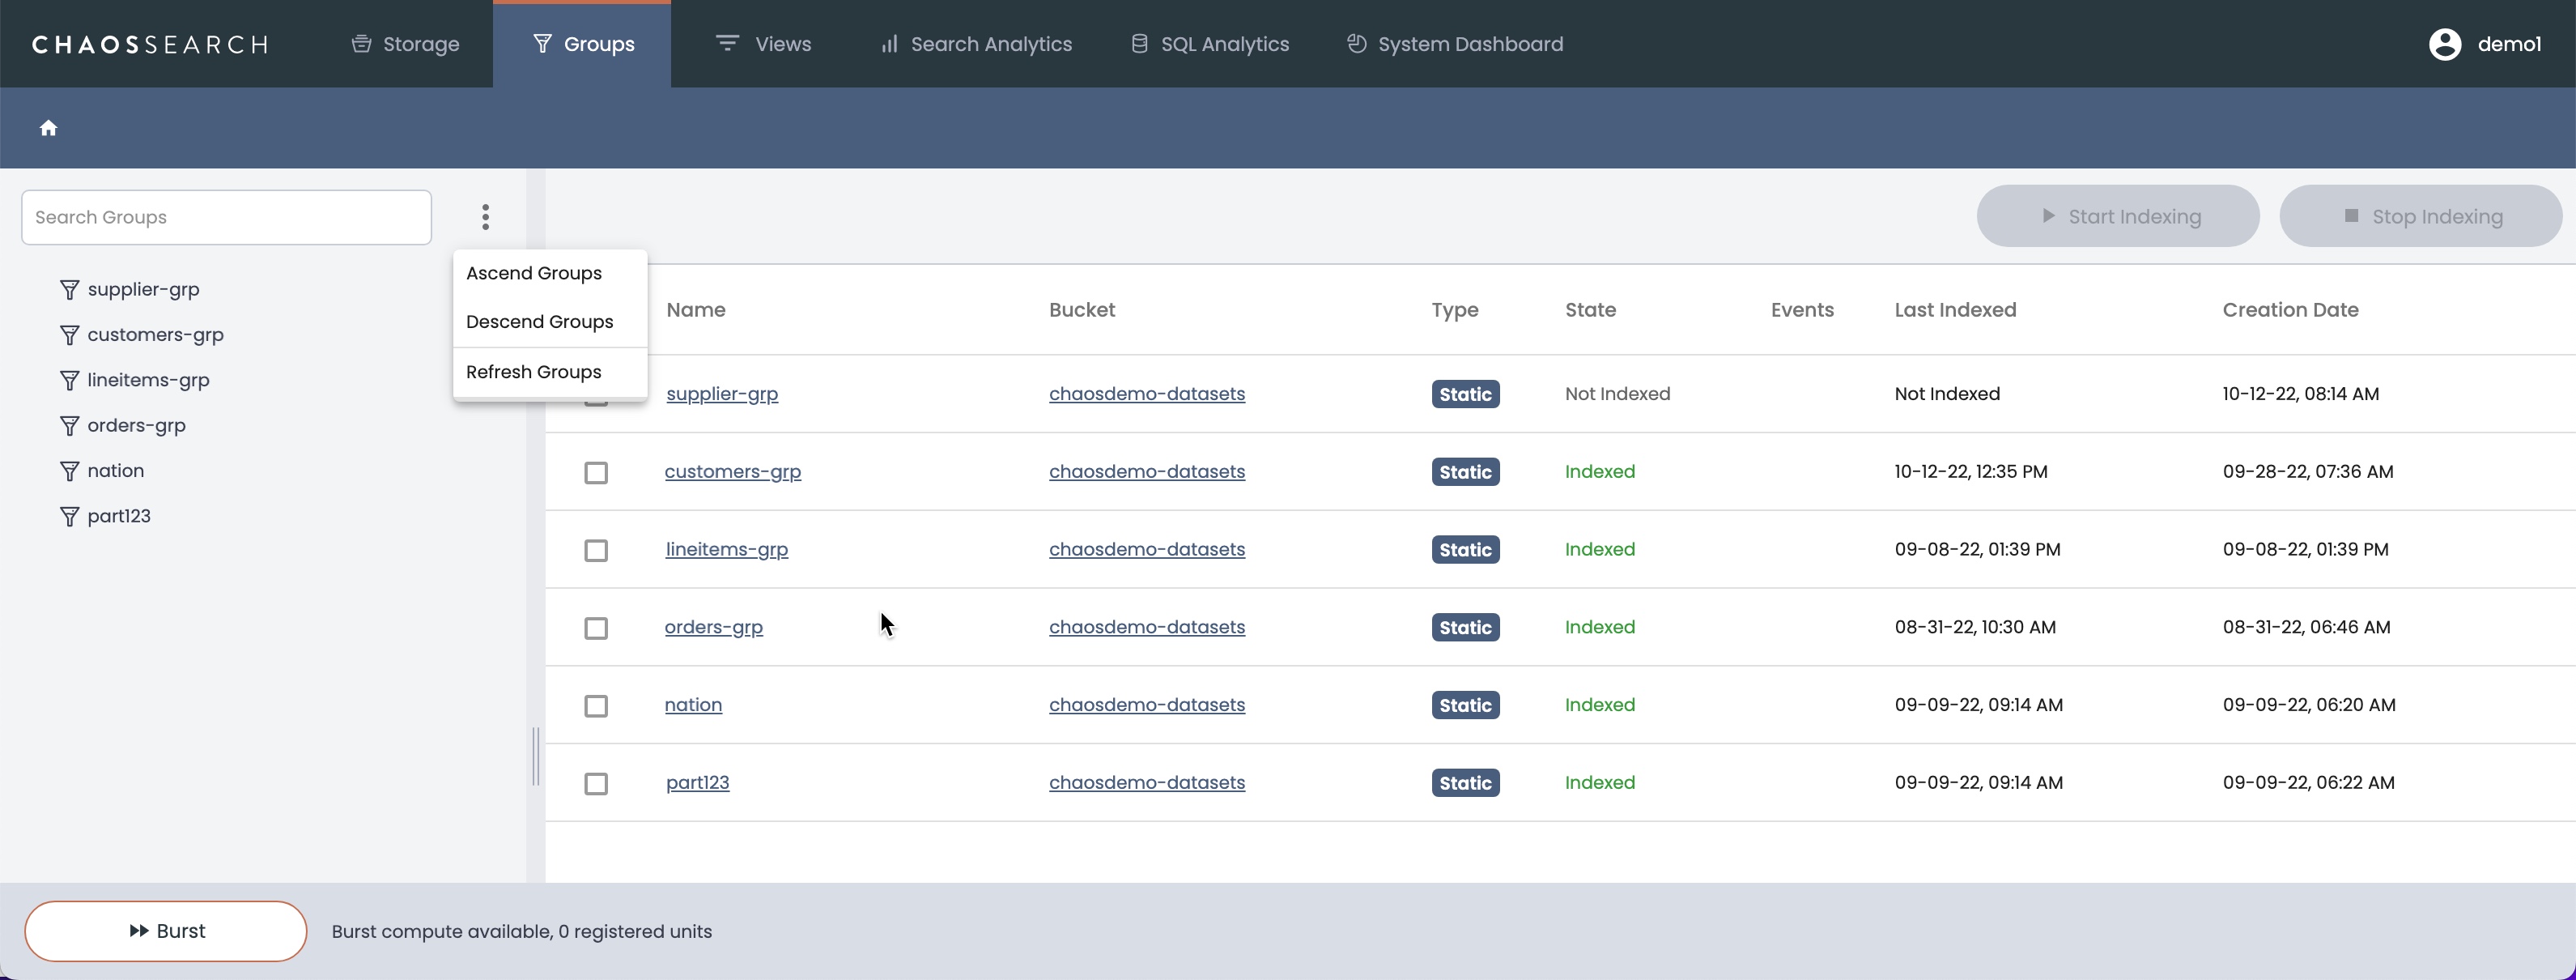Click filter icon beside supplier-grp in sidebar
The height and width of the screenshot is (980, 2576).
pos(69,290)
